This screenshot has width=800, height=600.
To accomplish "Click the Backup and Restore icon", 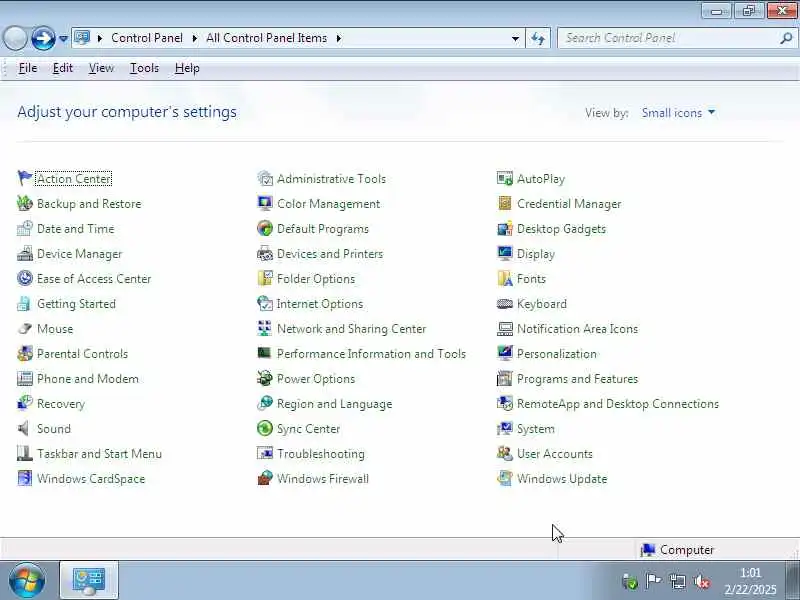I will (x=24, y=203).
